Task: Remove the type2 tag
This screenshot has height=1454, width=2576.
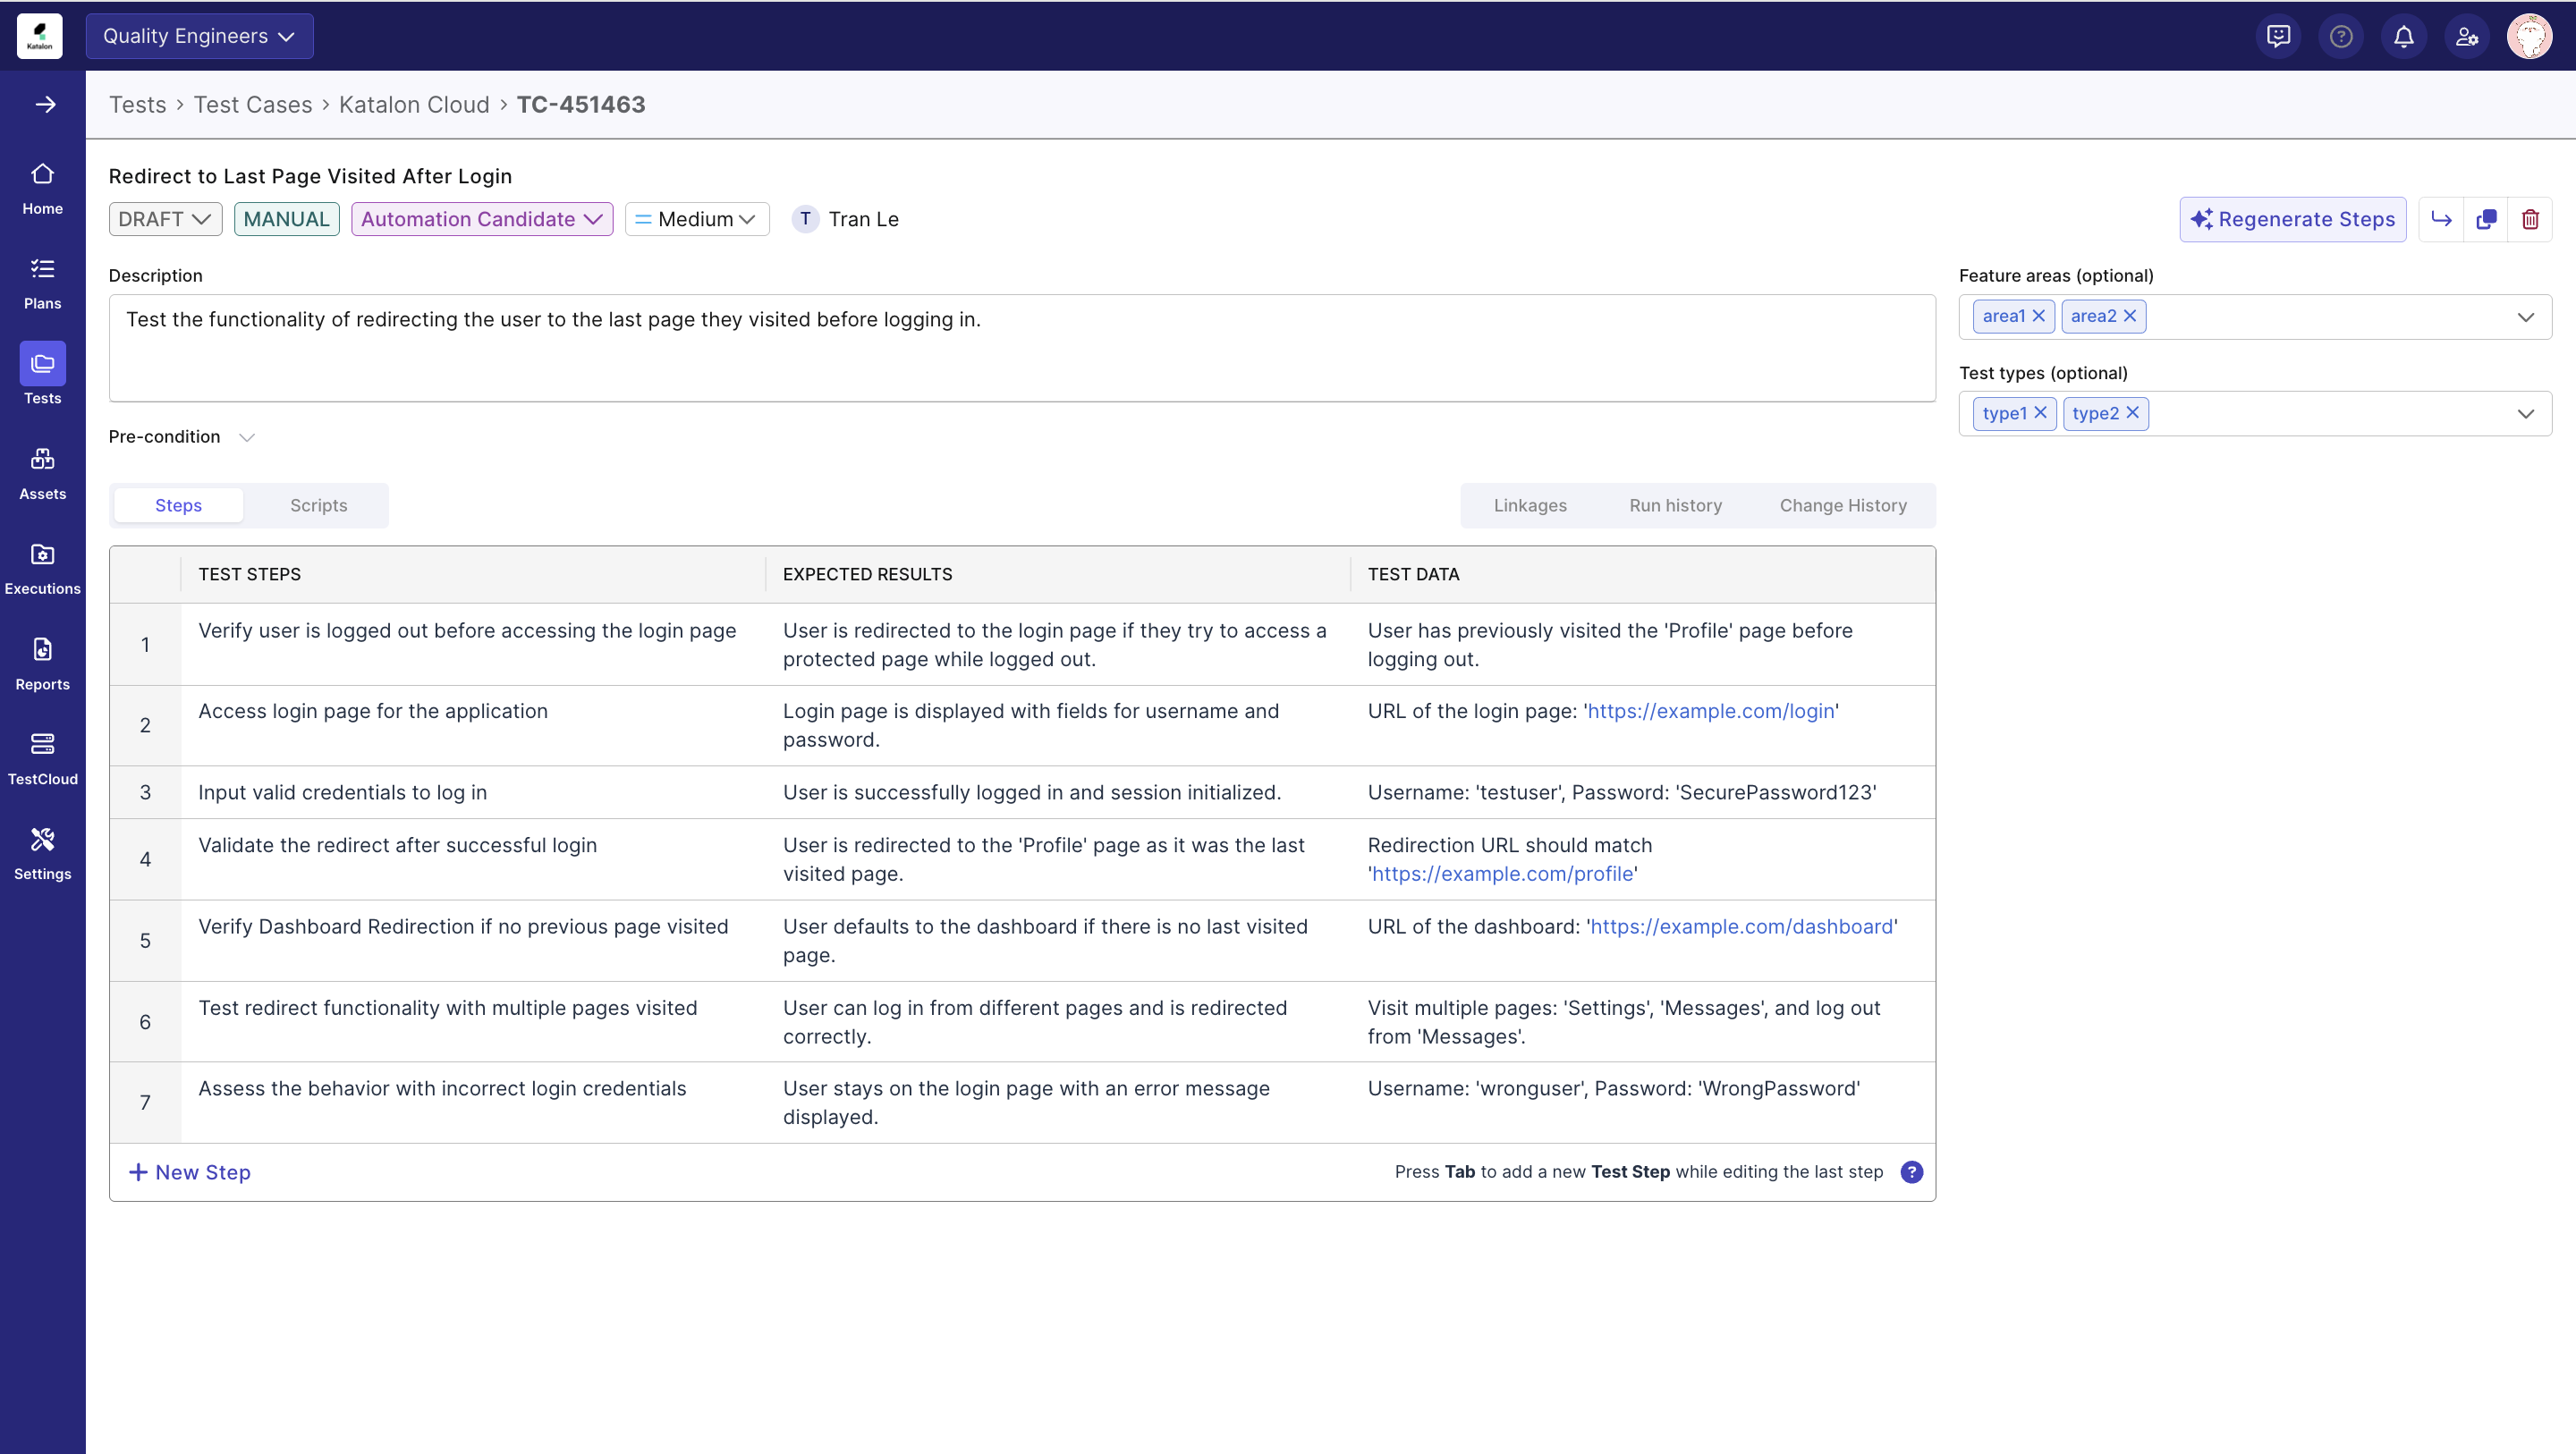Action: point(2132,413)
